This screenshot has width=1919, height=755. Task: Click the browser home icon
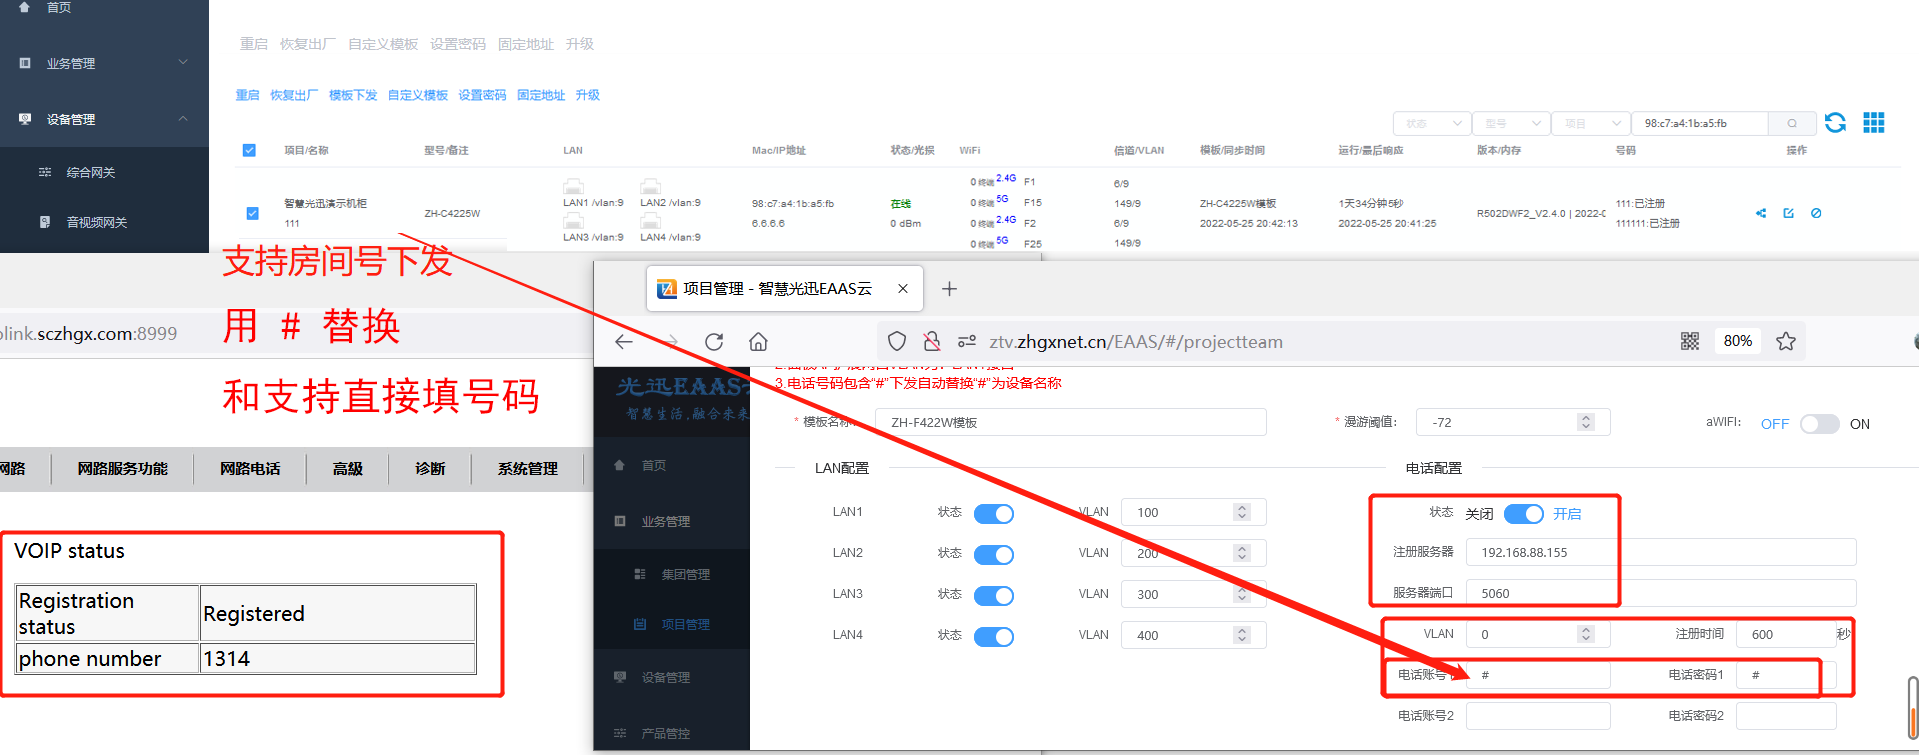[x=758, y=342]
